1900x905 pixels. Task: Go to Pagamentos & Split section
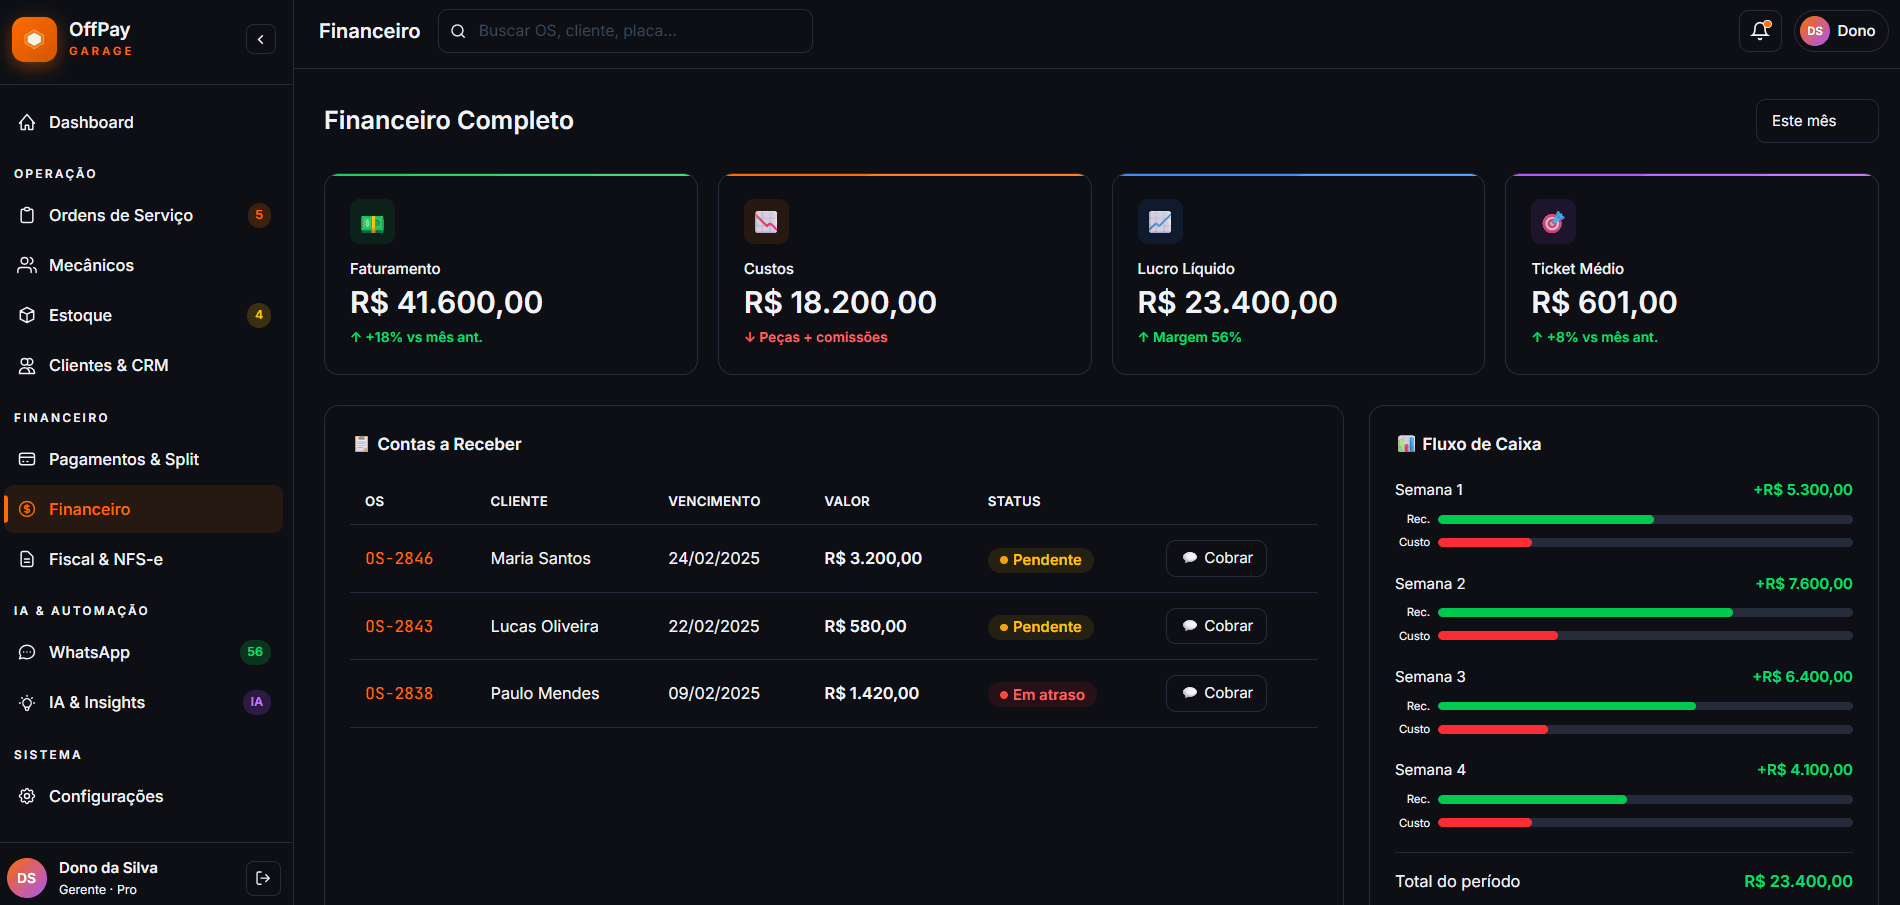[x=124, y=459]
